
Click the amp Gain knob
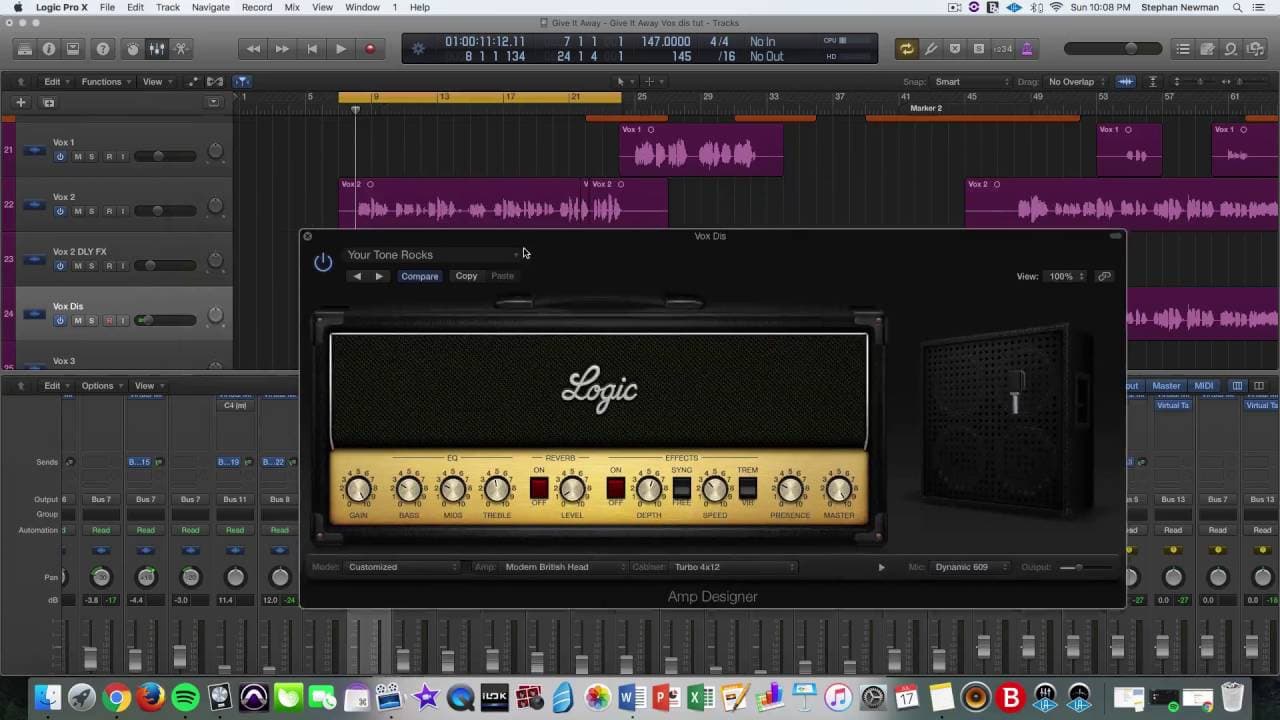[x=358, y=489]
